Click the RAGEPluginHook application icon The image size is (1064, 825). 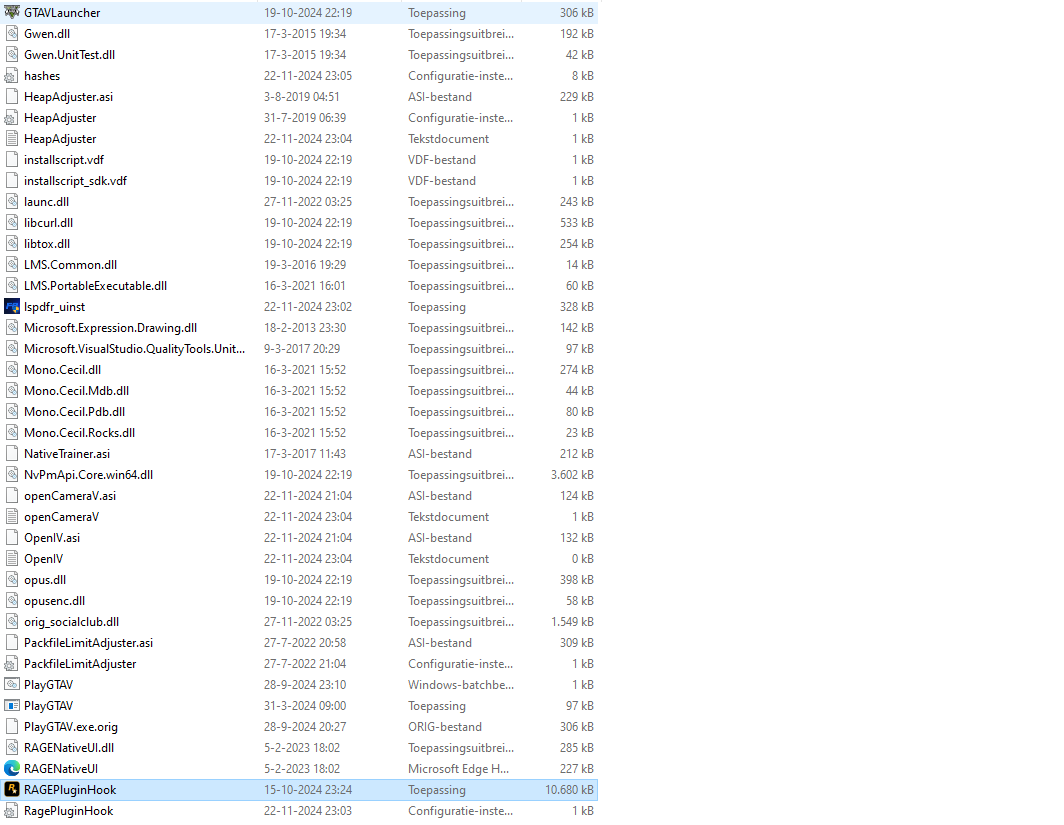[x=12, y=790]
